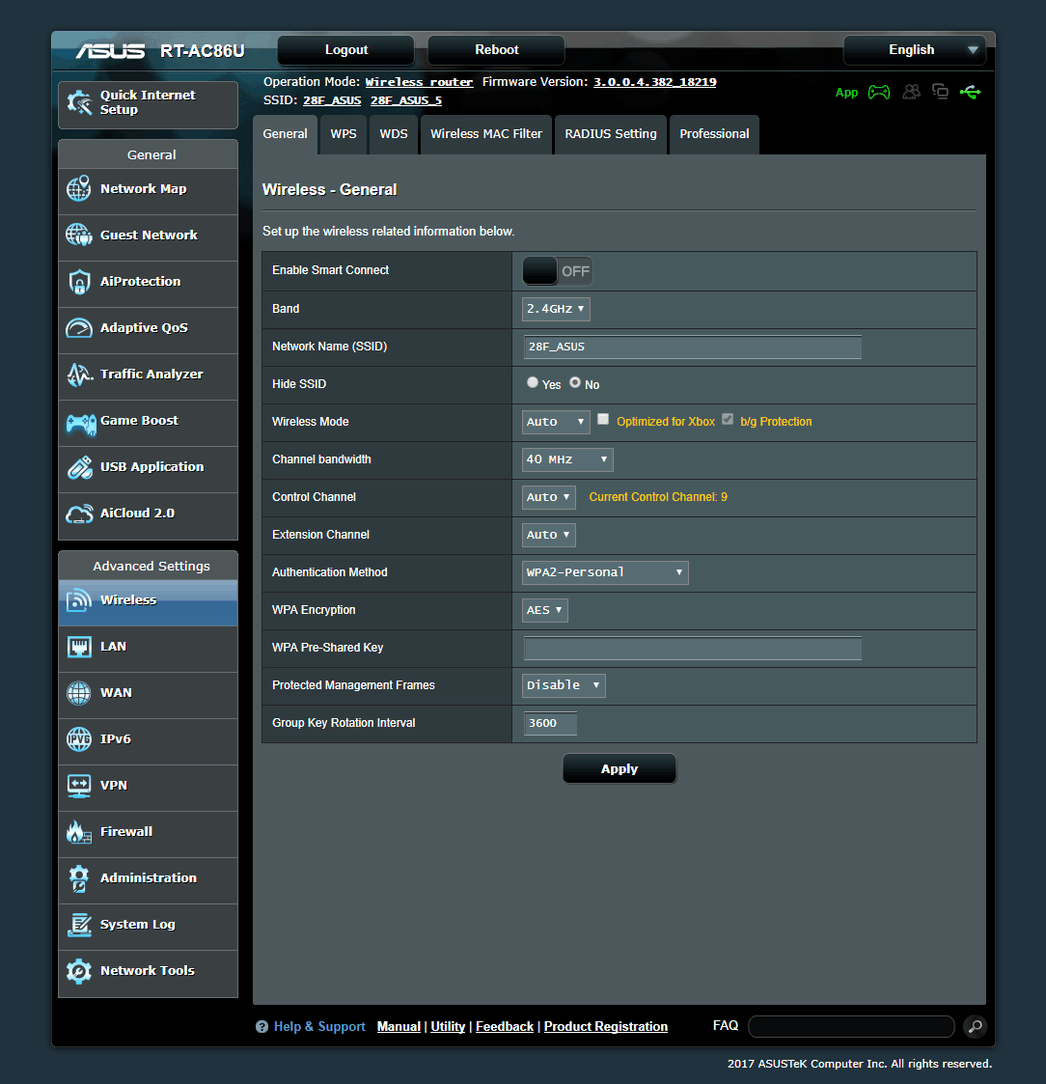The width and height of the screenshot is (1046, 1084).
Task: Click the Adaptive QoS gauge icon
Action: 79,328
